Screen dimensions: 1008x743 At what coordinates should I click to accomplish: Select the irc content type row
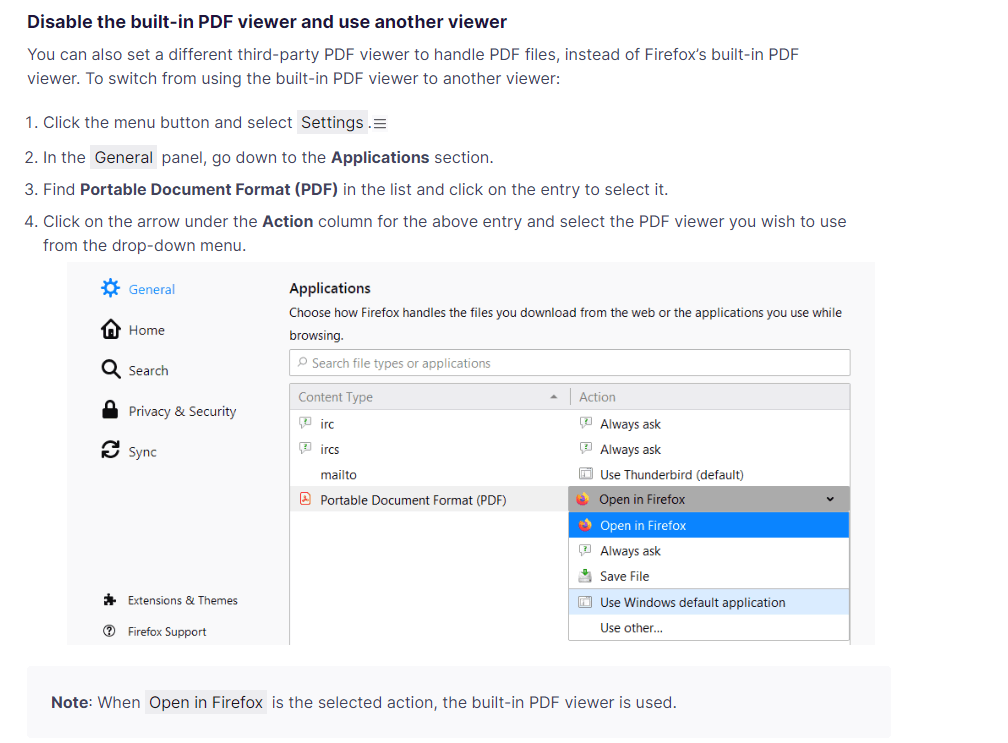429,424
